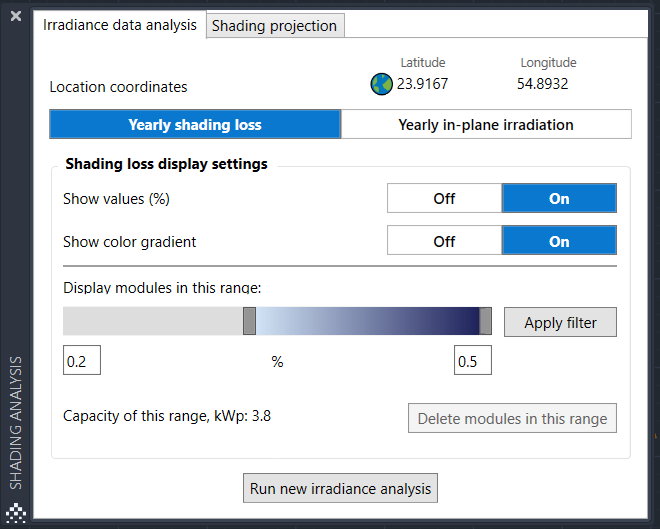Switch to the Shading projection tab
660x529 pixels.
[274, 26]
